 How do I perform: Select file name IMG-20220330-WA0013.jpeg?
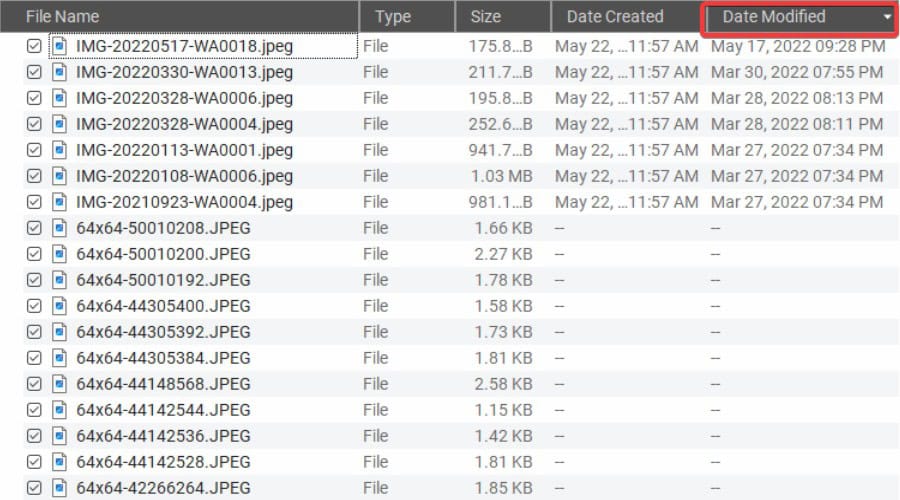click(x=184, y=72)
